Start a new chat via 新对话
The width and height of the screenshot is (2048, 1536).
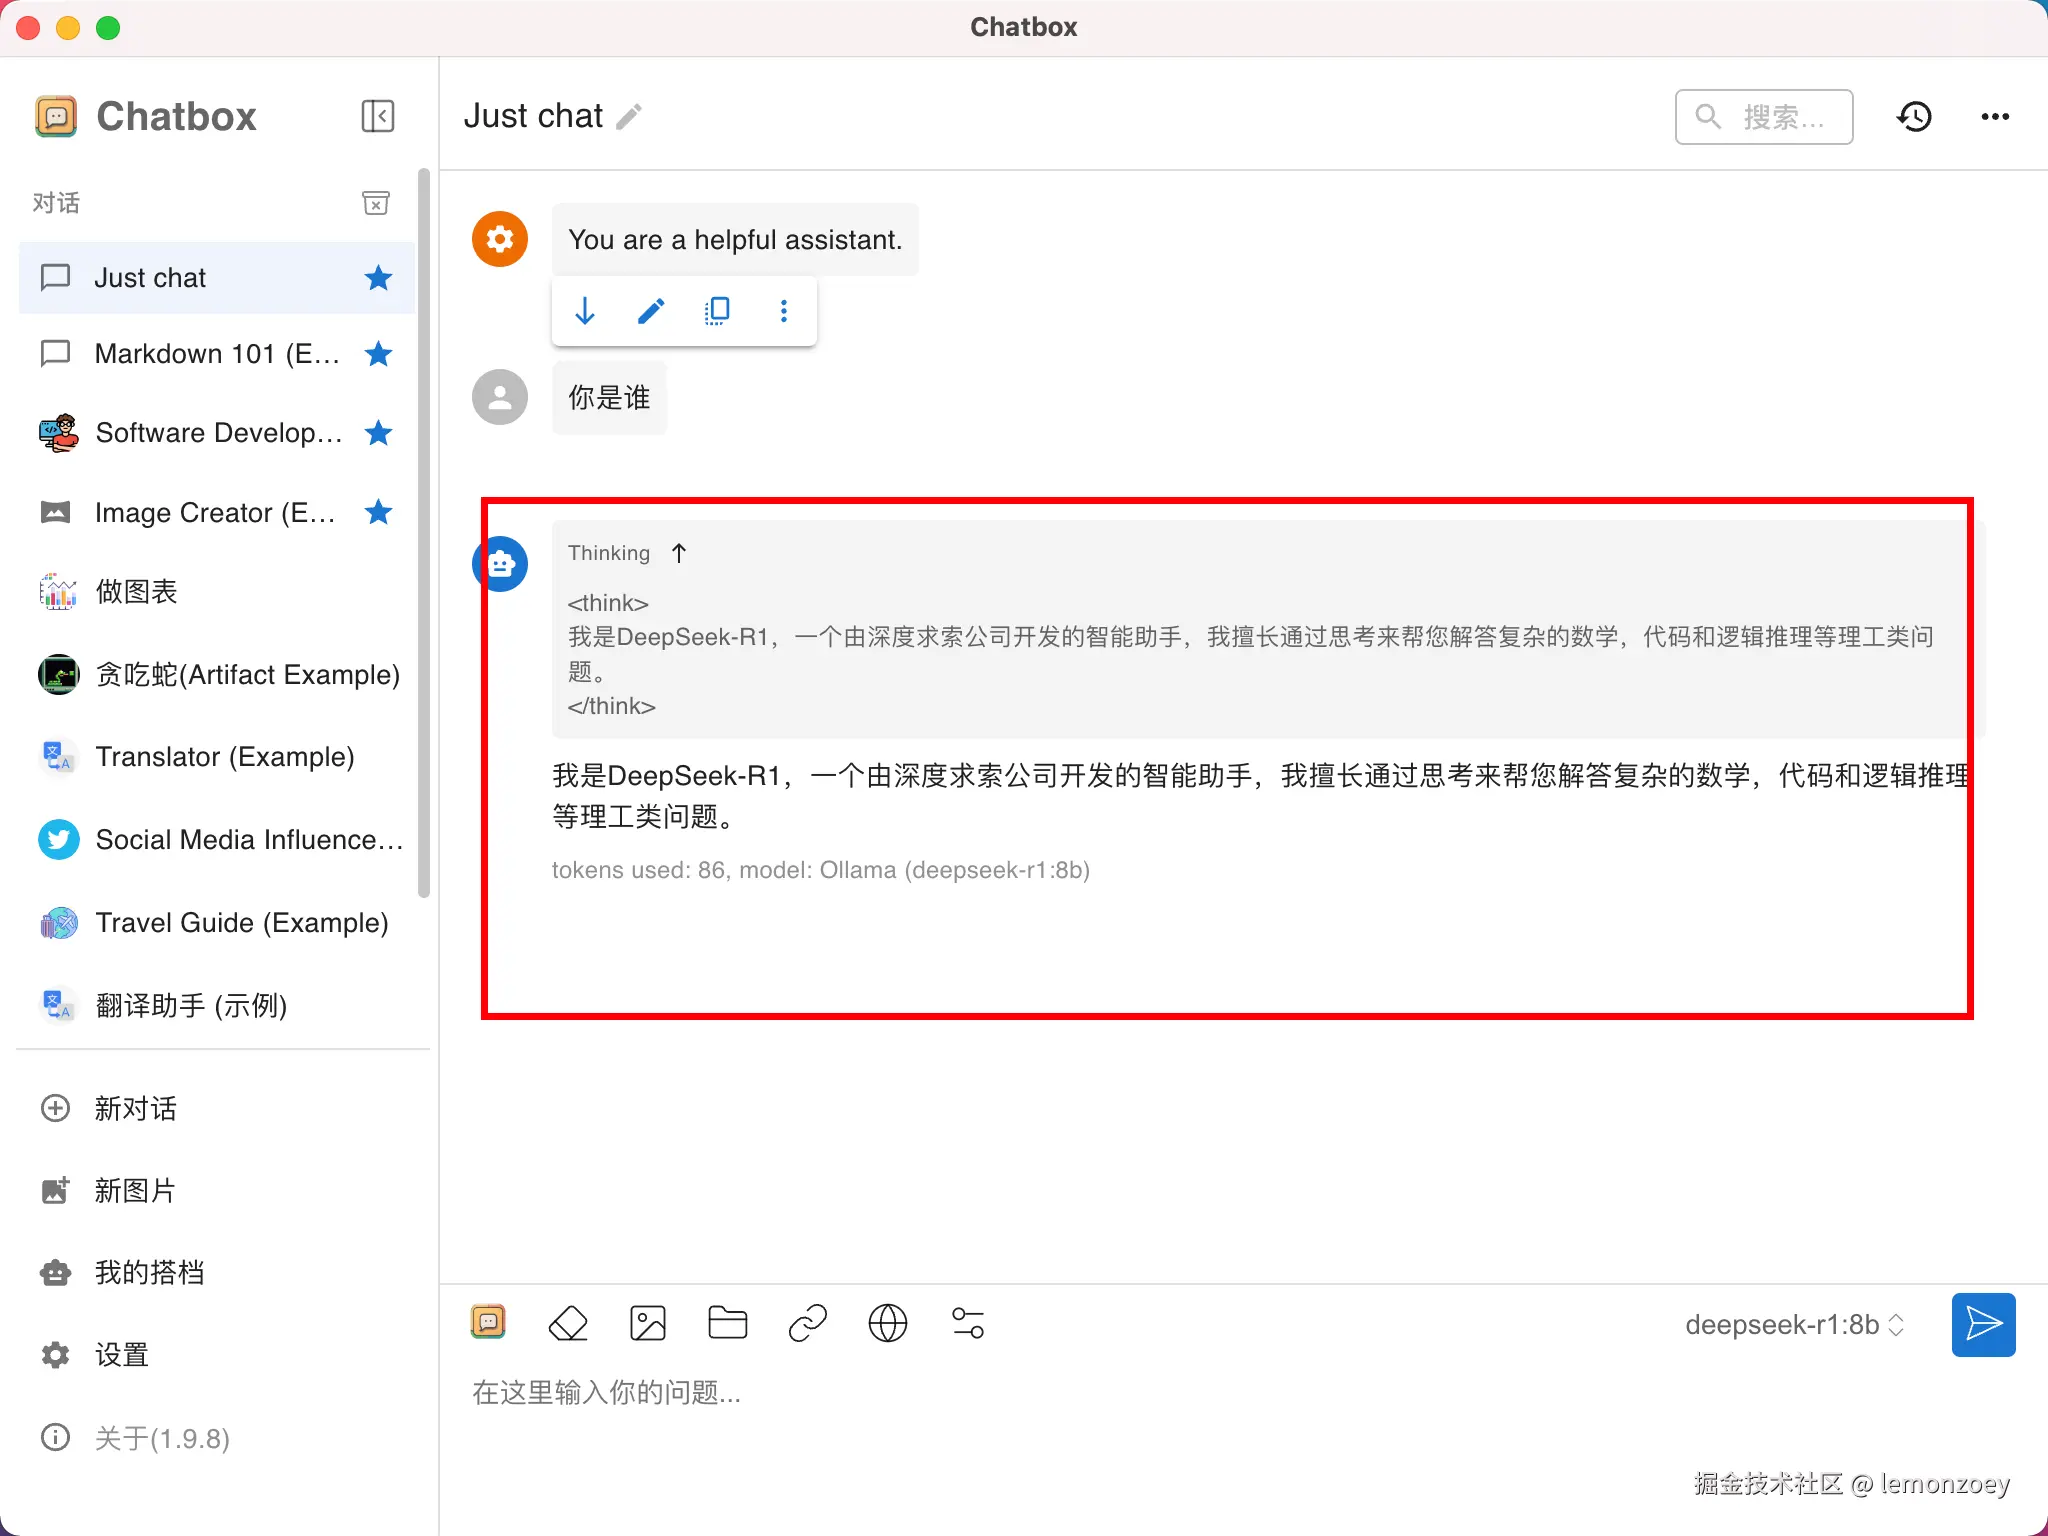[135, 1108]
